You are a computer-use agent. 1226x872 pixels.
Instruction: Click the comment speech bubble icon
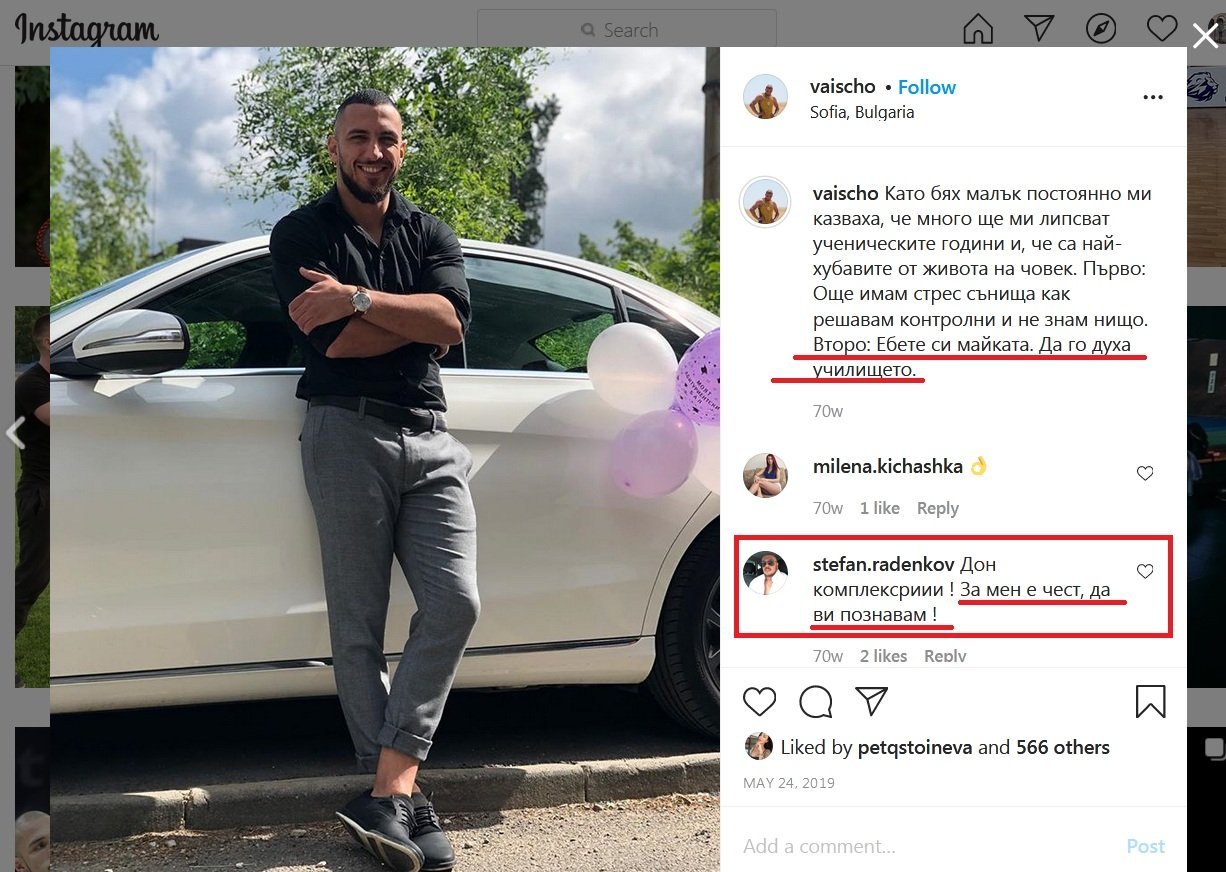[x=816, y=701]
